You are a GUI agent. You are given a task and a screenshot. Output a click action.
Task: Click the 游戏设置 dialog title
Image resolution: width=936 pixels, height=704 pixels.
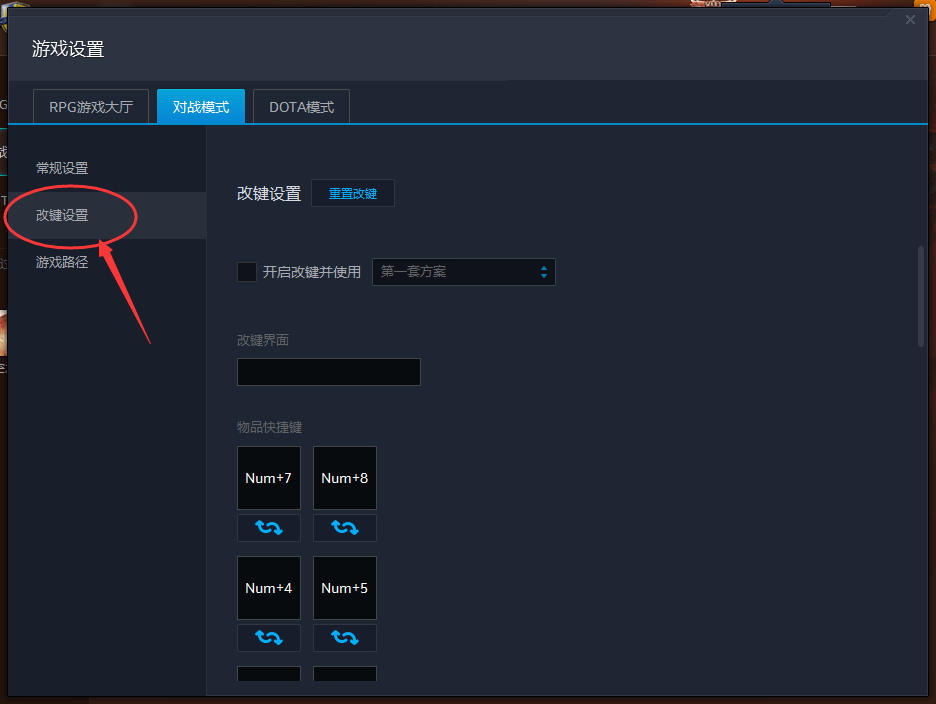68,49
